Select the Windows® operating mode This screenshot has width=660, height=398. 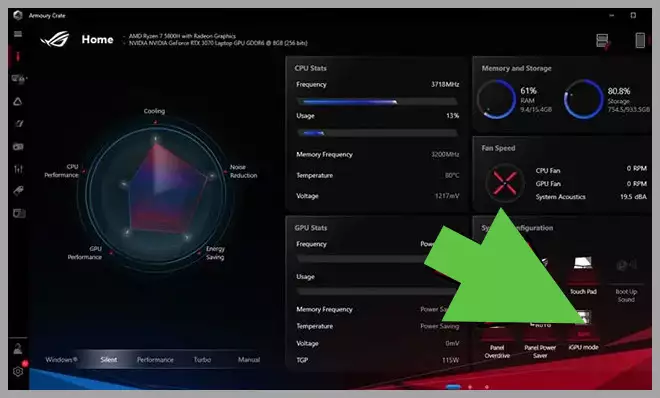pos(61,360)
